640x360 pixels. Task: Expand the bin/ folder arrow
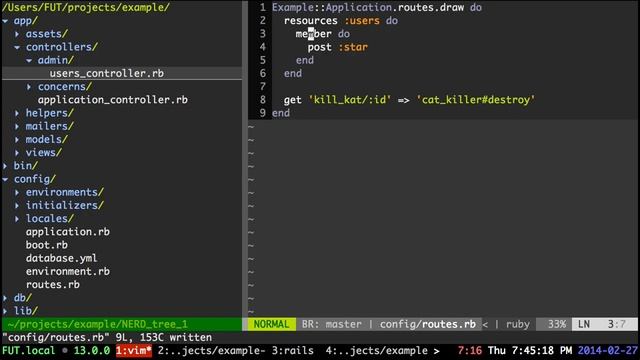(5, 166)
